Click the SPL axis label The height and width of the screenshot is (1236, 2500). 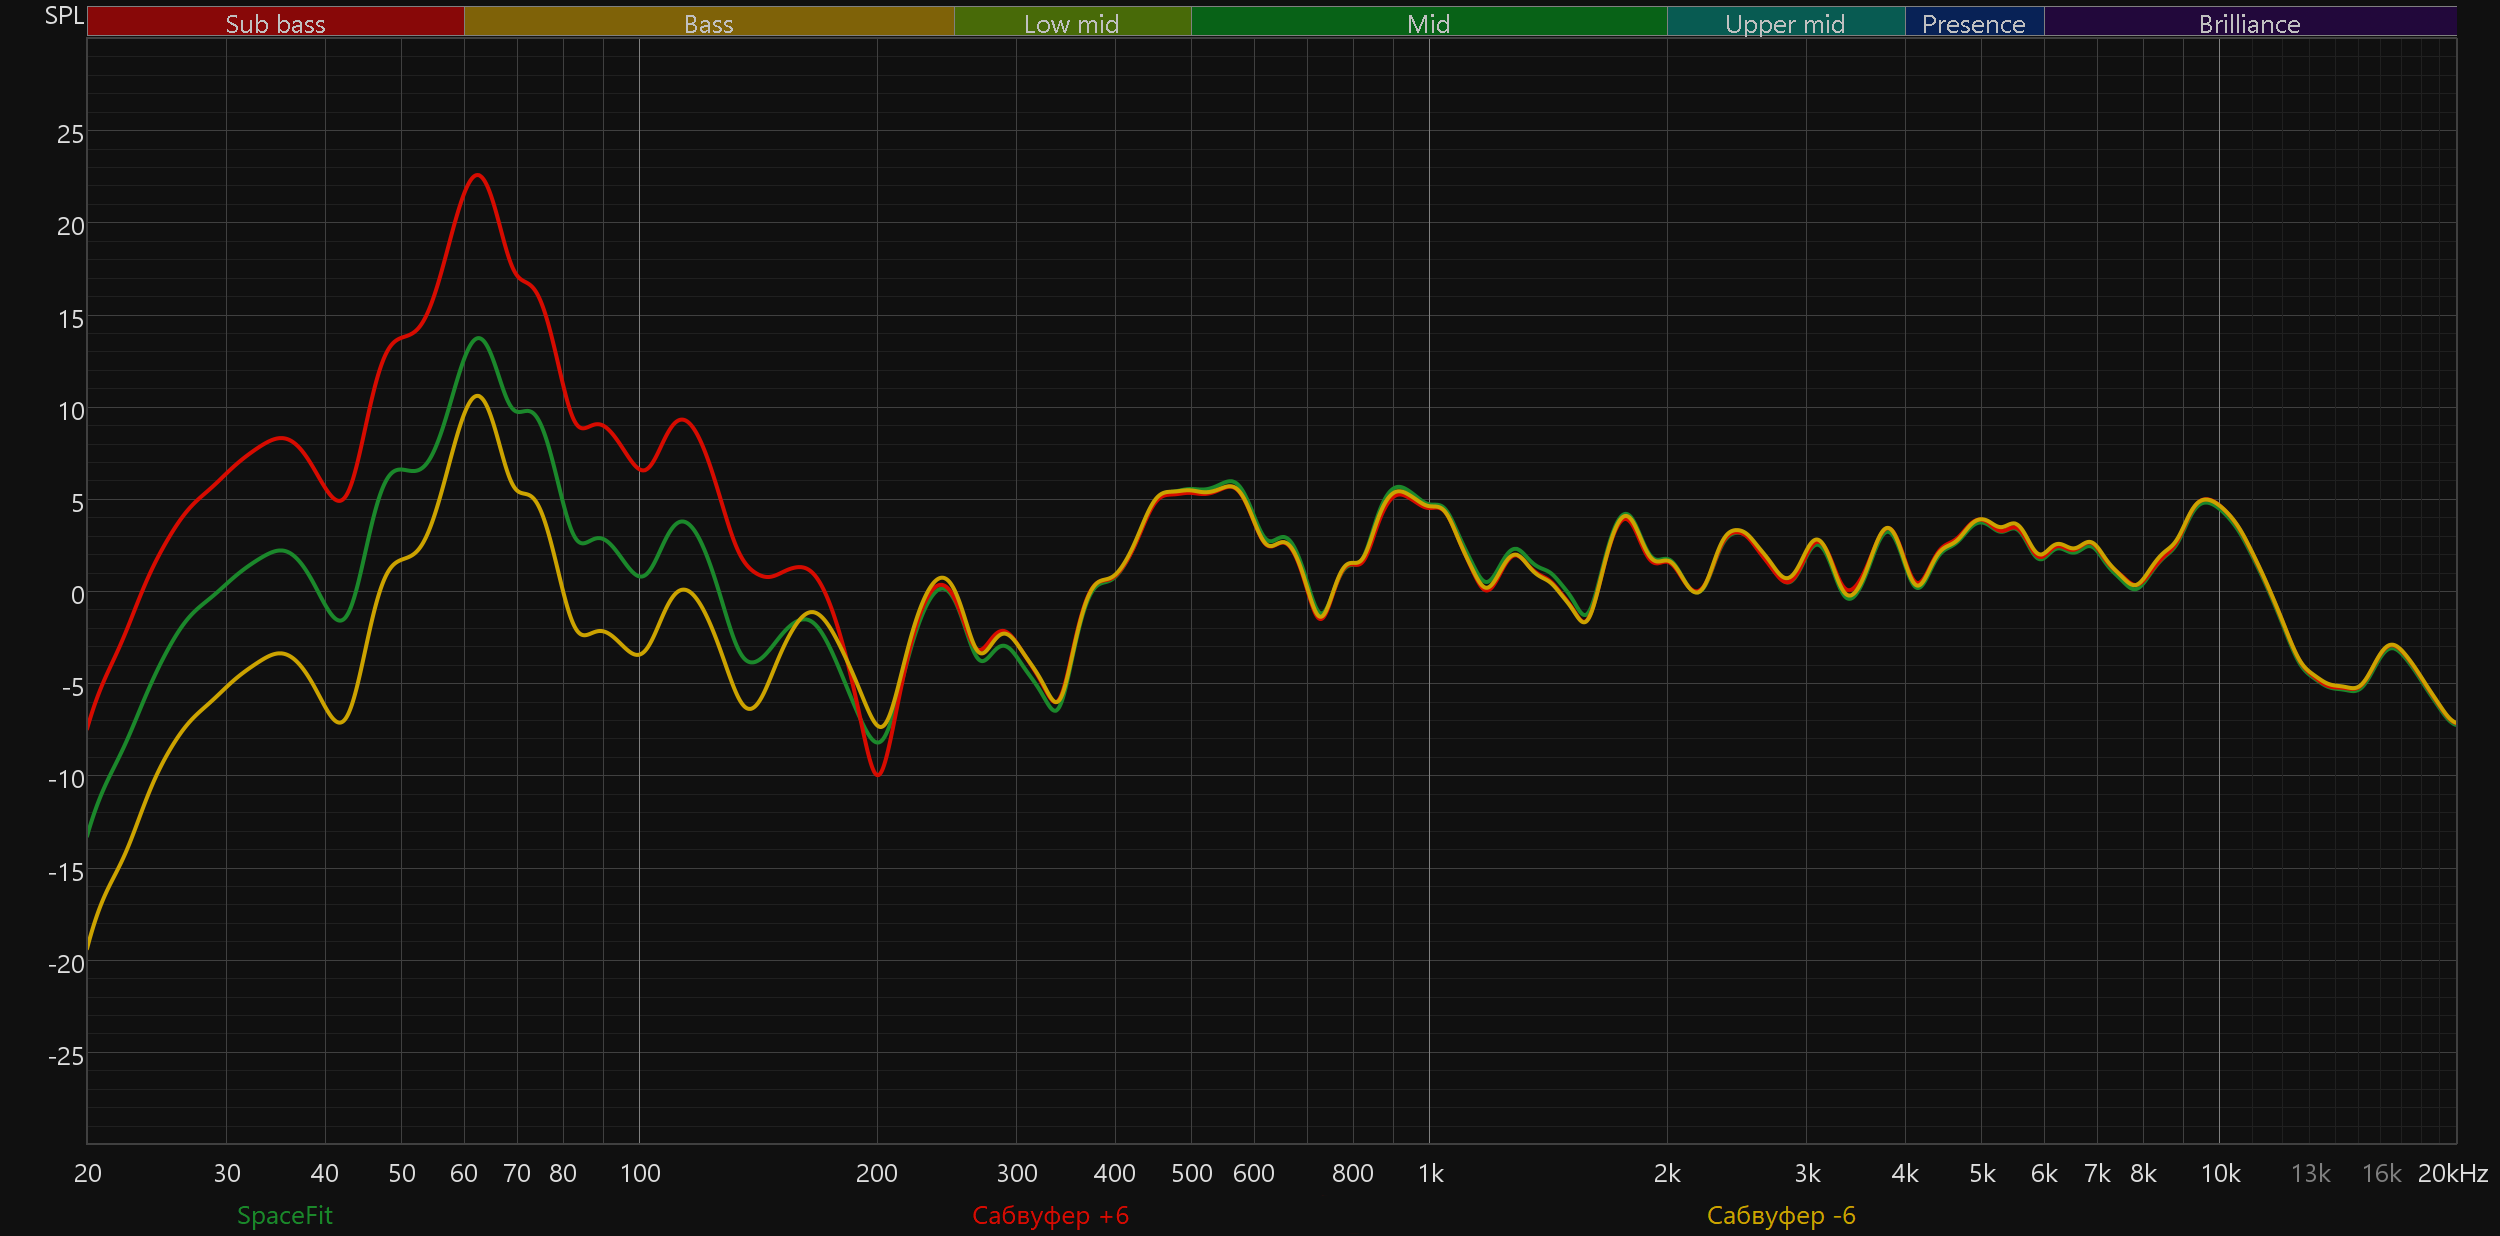(x=64, y=15)
